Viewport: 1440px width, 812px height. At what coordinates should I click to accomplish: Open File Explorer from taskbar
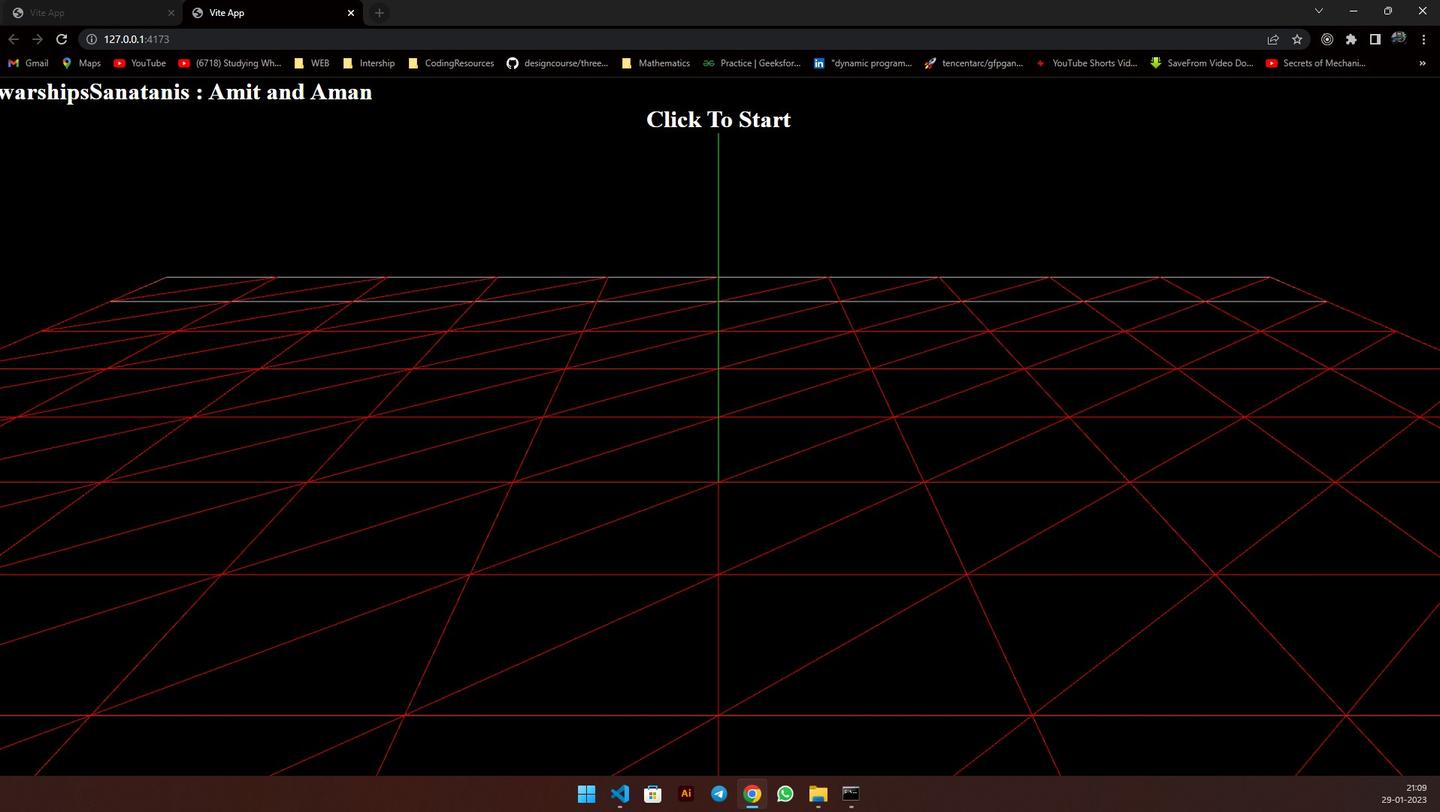pyautogui.click(x=818, y=794)
